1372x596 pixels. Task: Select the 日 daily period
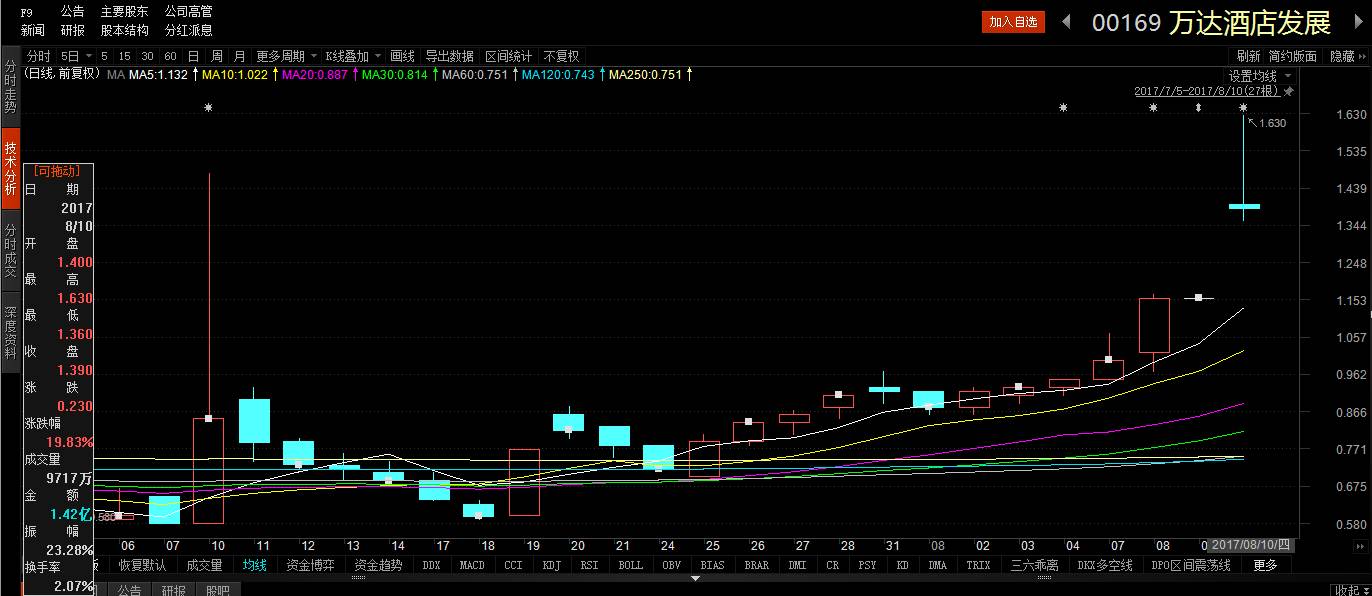tap(193, 56)
